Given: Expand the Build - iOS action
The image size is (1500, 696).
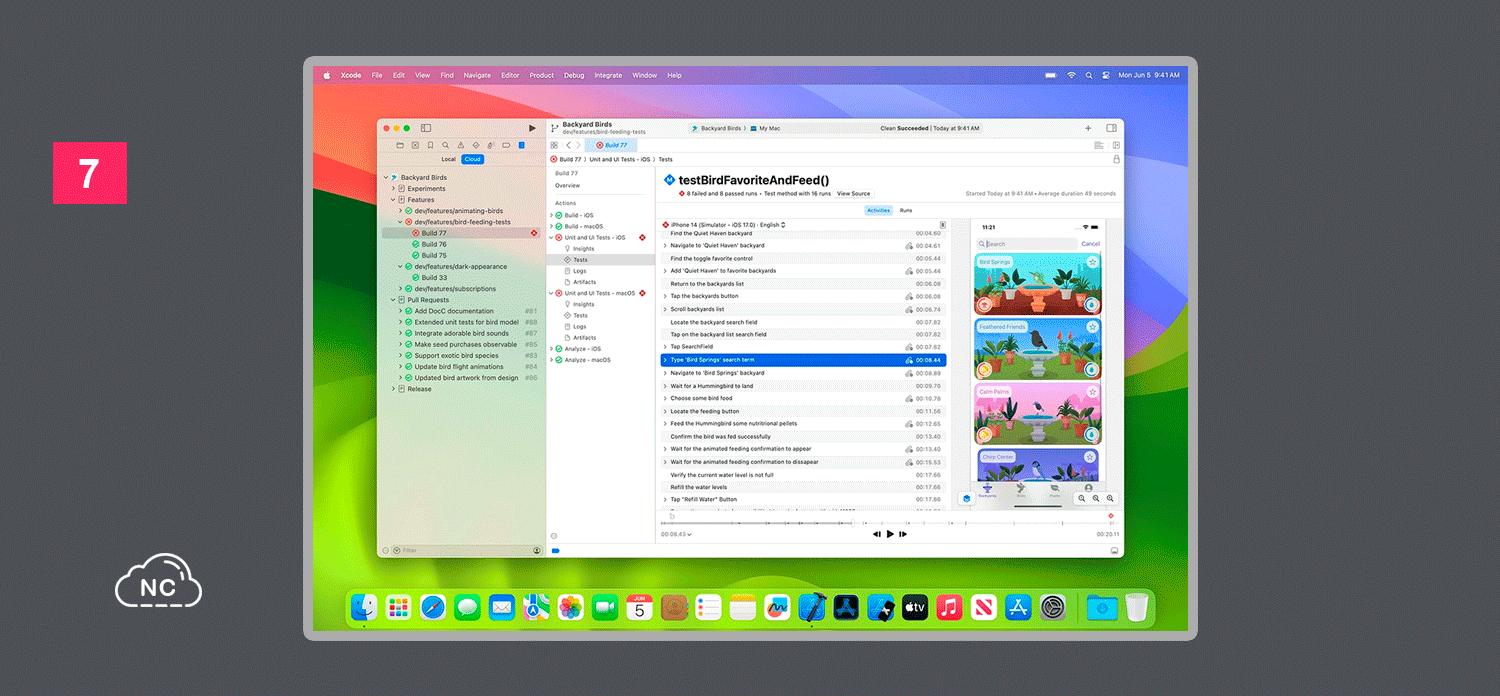Looking at the screenshot, I should pos(551,215).
